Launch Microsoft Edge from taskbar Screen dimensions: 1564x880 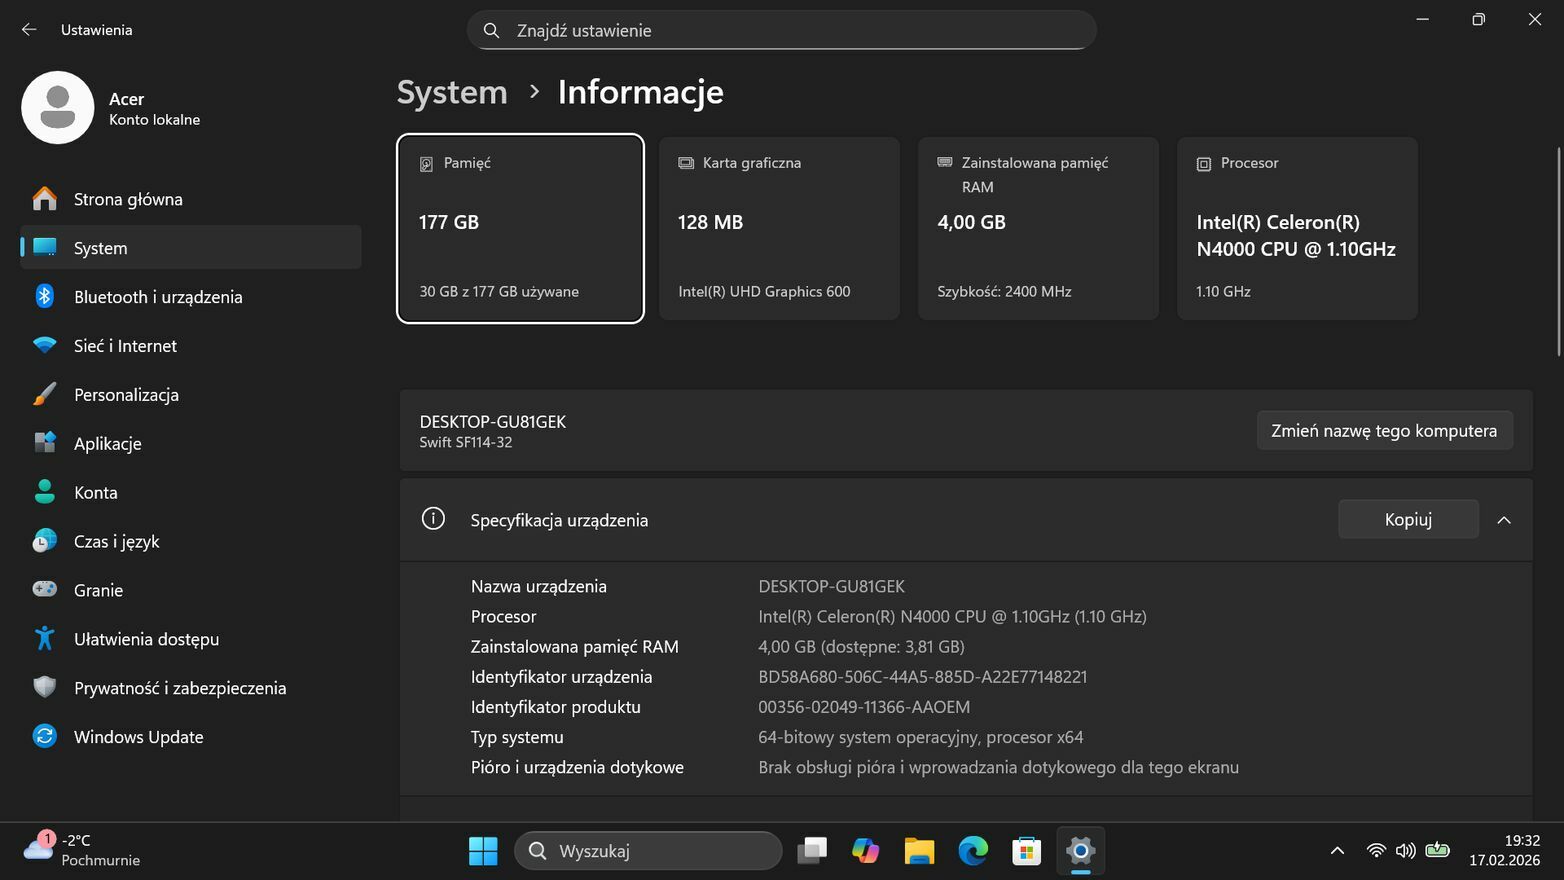(x=972, y=851)
